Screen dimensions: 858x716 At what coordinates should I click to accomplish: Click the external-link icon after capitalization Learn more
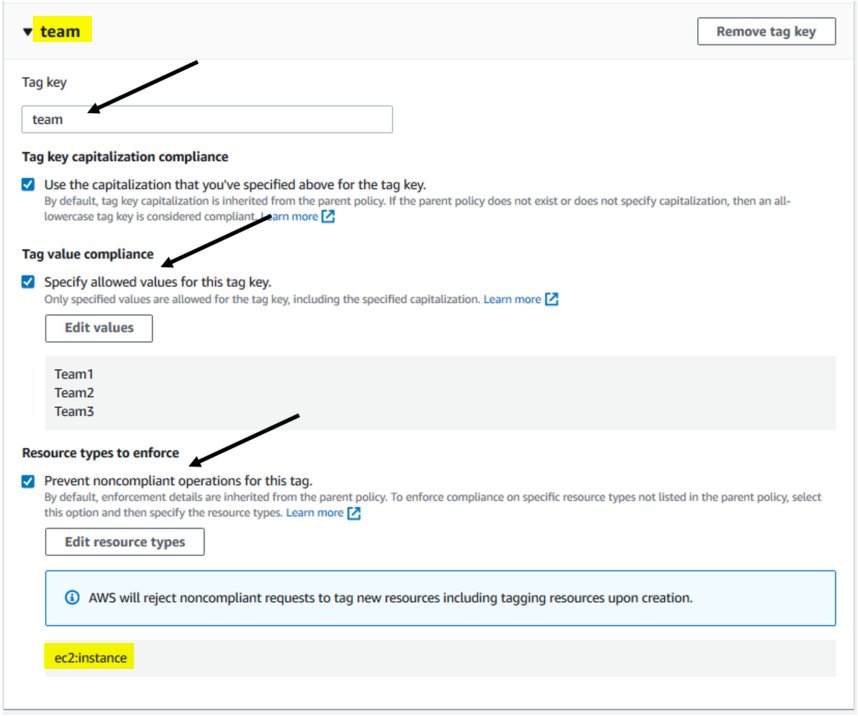[x=327, y=216]
